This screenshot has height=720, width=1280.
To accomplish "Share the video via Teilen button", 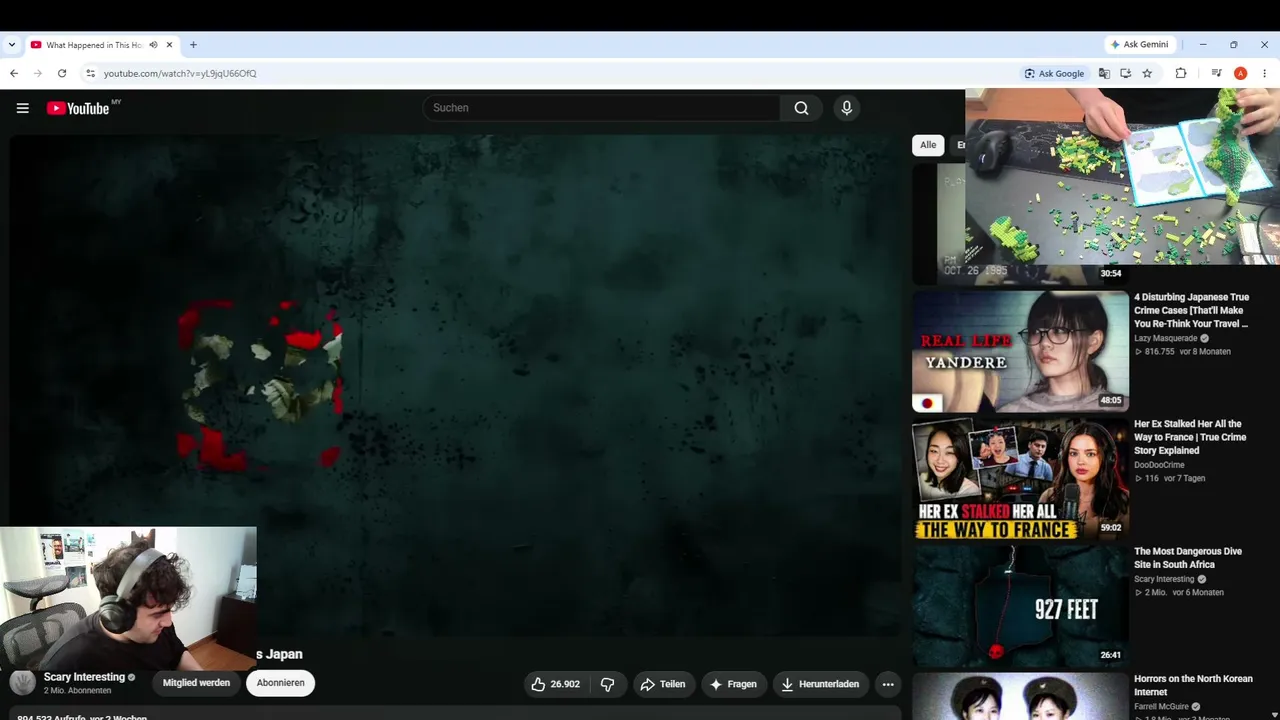I will [663, 684].
